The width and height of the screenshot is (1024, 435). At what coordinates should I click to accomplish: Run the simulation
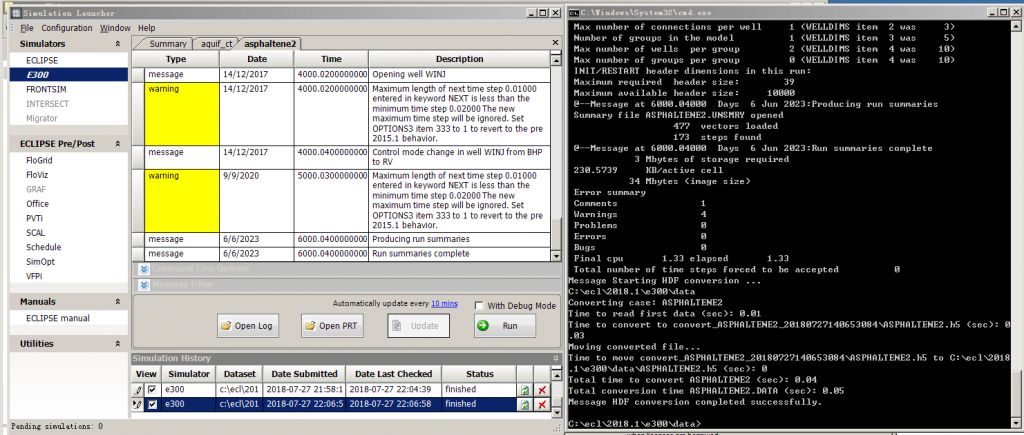tap(504, 326)
